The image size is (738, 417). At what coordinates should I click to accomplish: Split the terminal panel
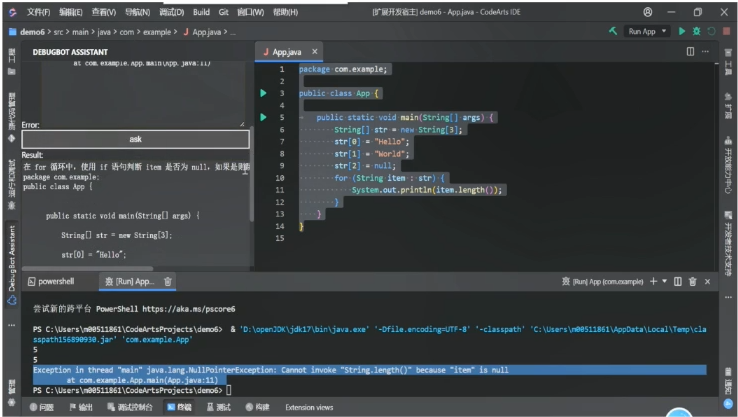(x=678, y=281)
